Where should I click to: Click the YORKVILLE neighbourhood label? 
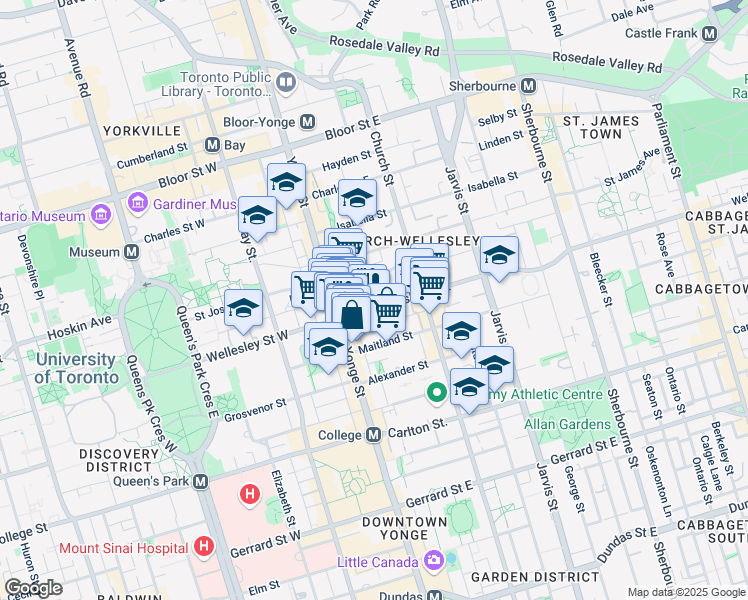tap(142, 131)
